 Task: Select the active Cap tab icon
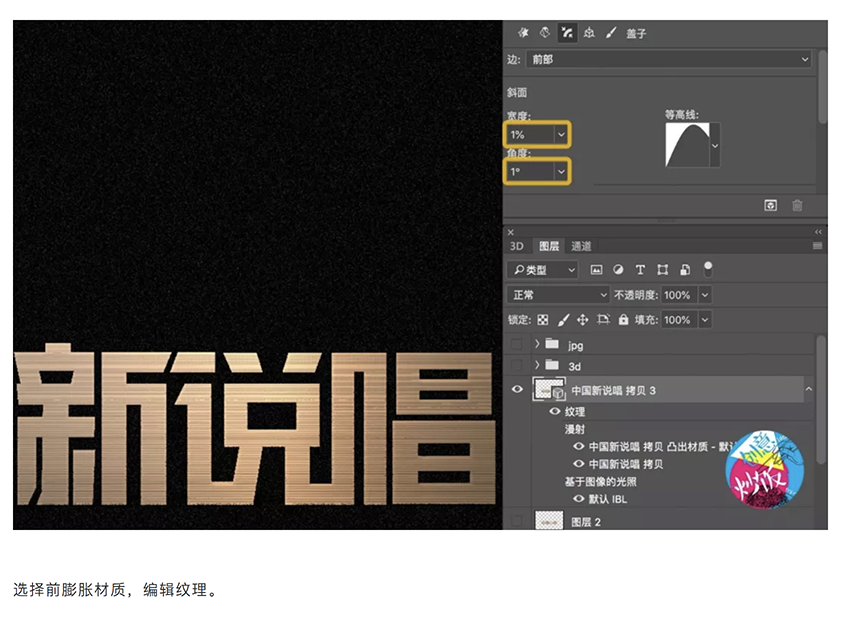pyautogui.click(x=567, y=33)
